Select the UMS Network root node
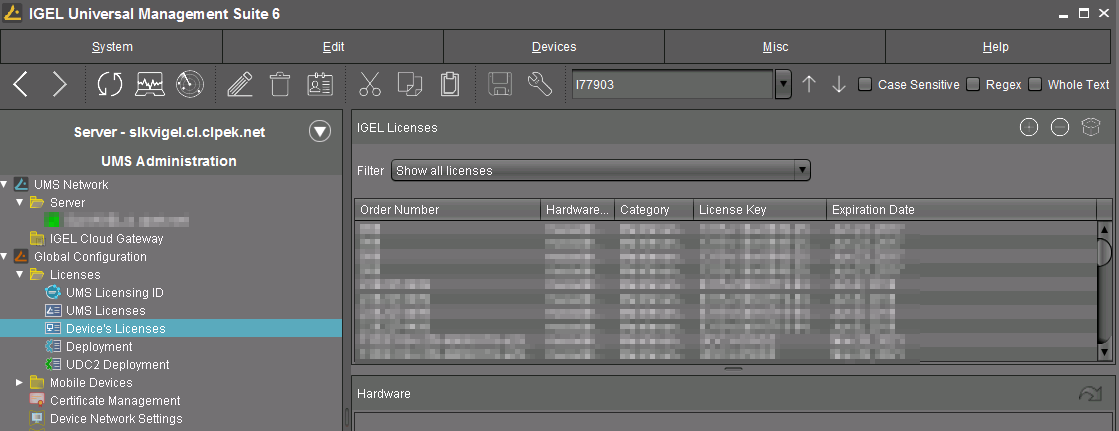 71,185
